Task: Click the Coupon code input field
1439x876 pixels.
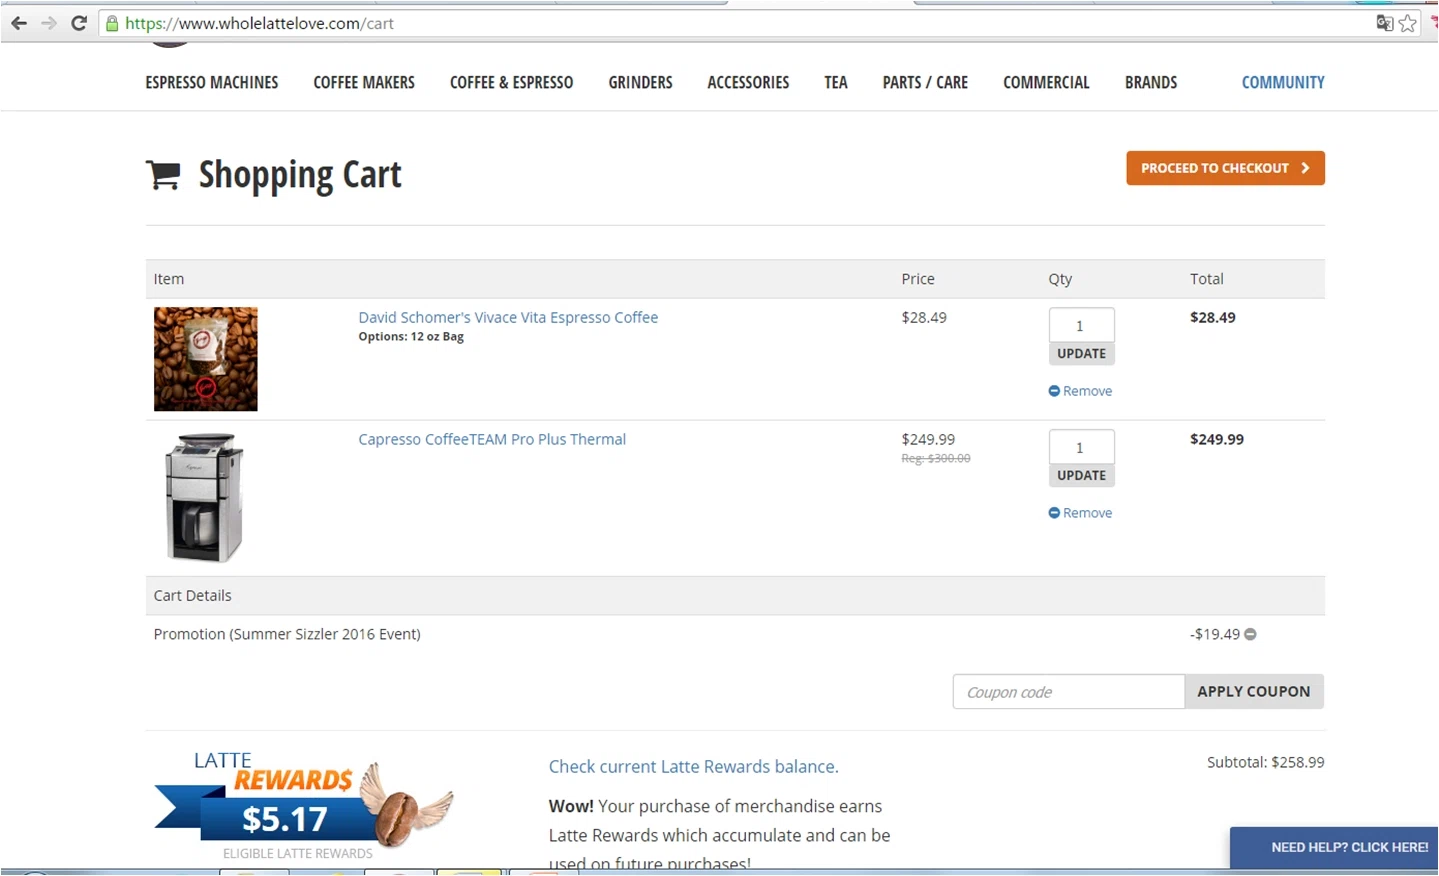Action: click(x=1068, y=692)
